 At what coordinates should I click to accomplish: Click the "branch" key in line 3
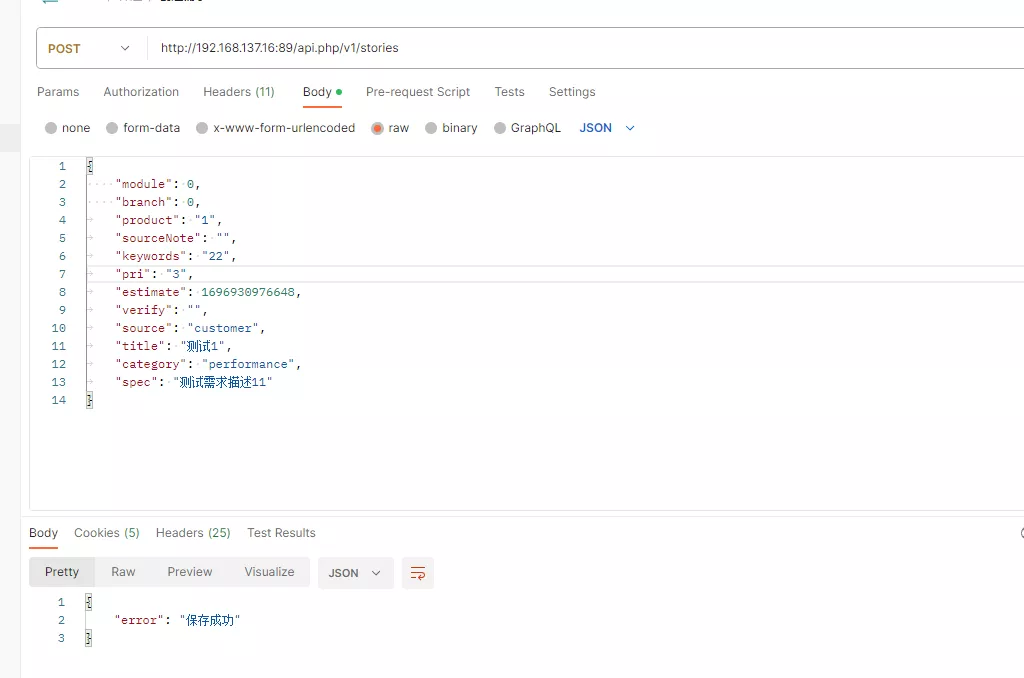[144, 202]
